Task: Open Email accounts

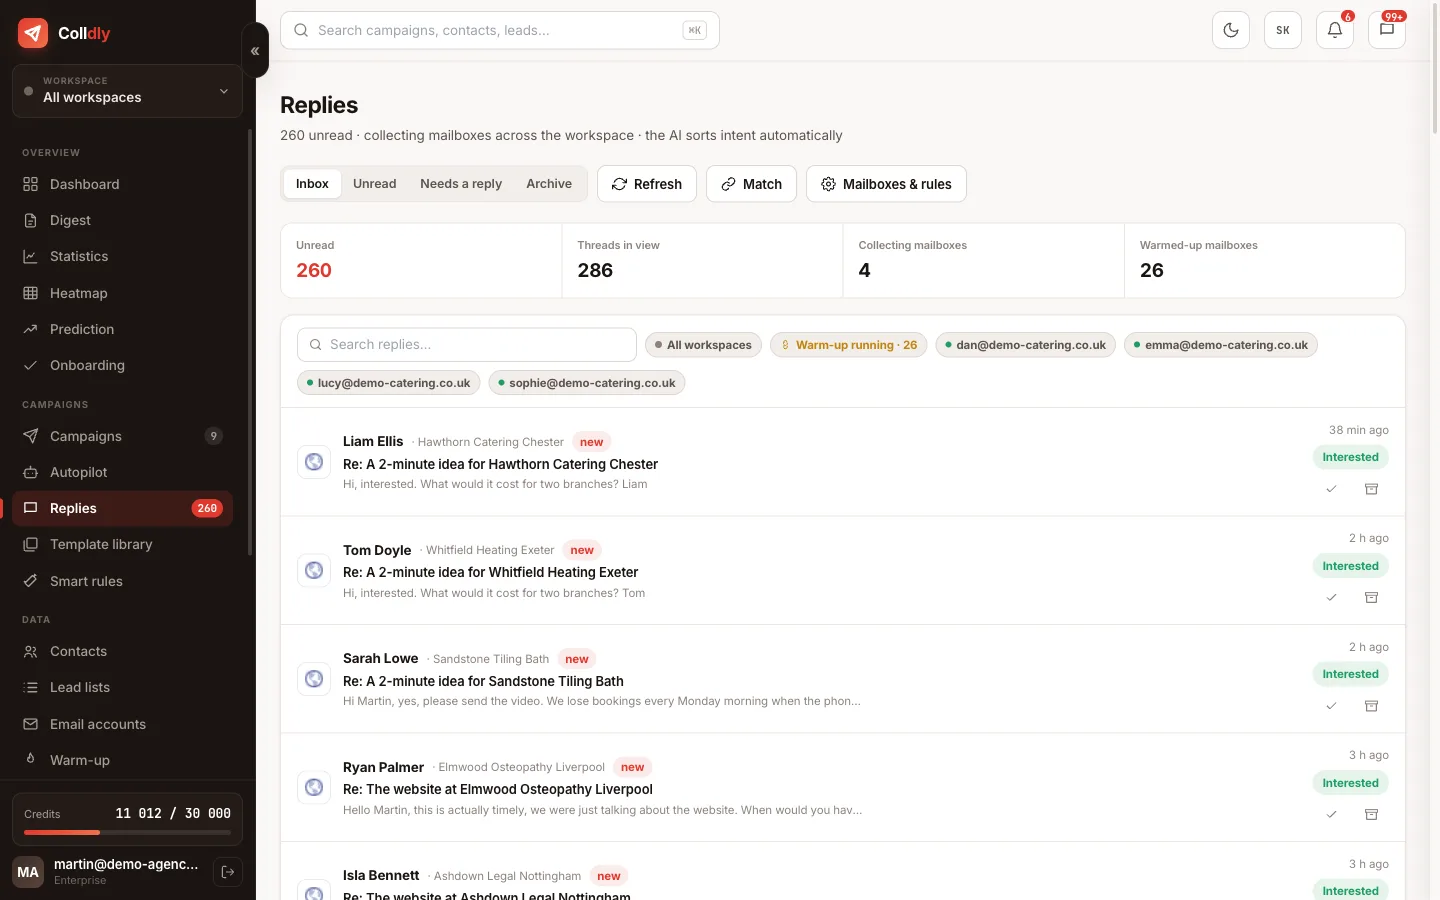Action: [x=122, y=724]
